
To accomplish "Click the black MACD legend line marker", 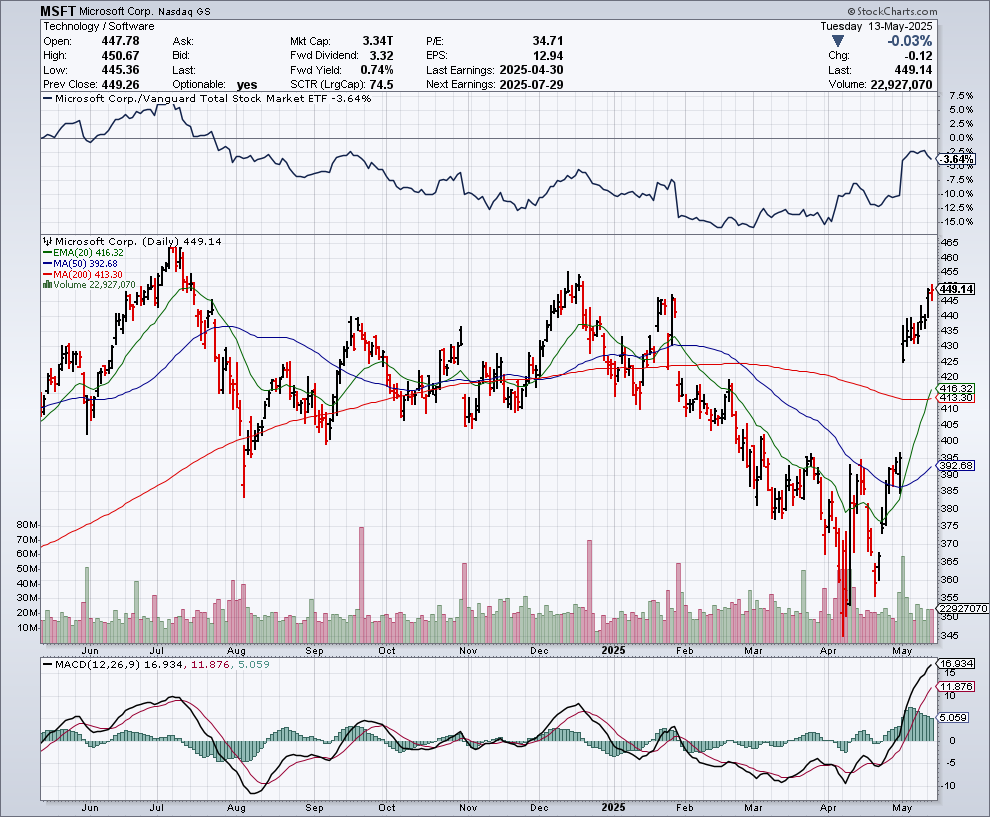I will tap(47, 665).
